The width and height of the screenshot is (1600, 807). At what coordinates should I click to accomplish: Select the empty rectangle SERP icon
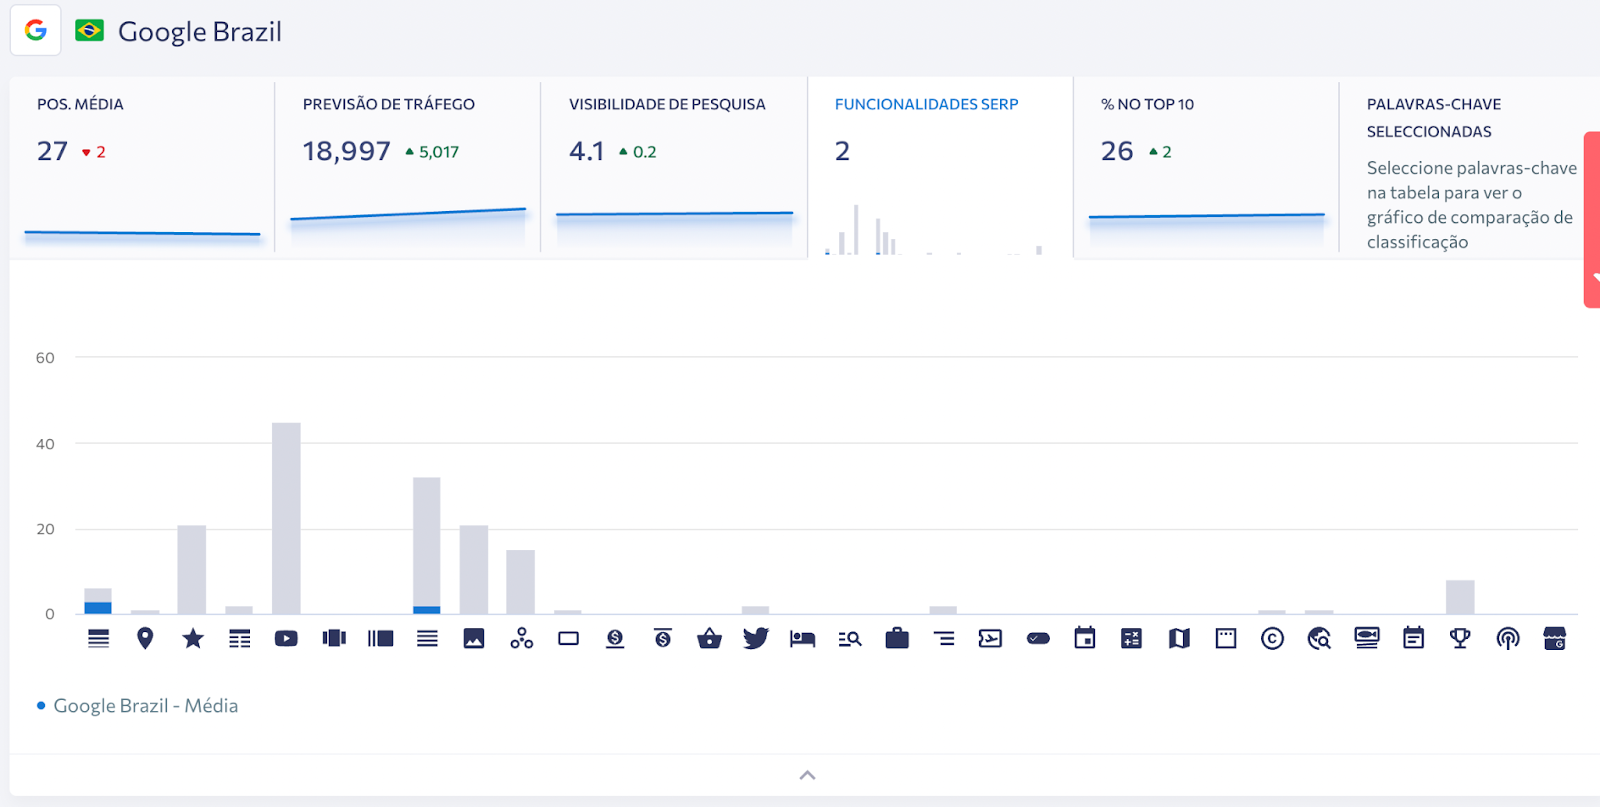point(568,638)
